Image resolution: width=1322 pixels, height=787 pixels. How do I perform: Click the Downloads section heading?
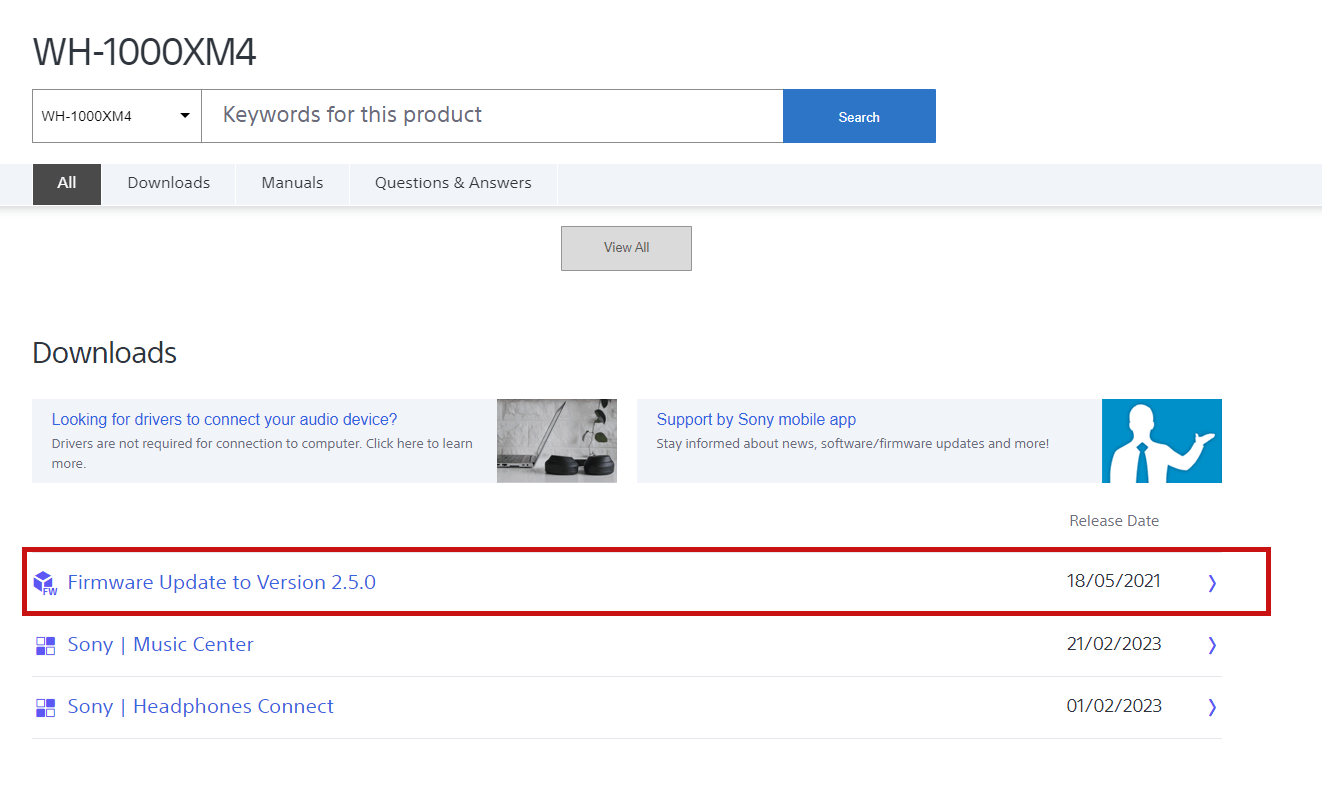(105, 353)
